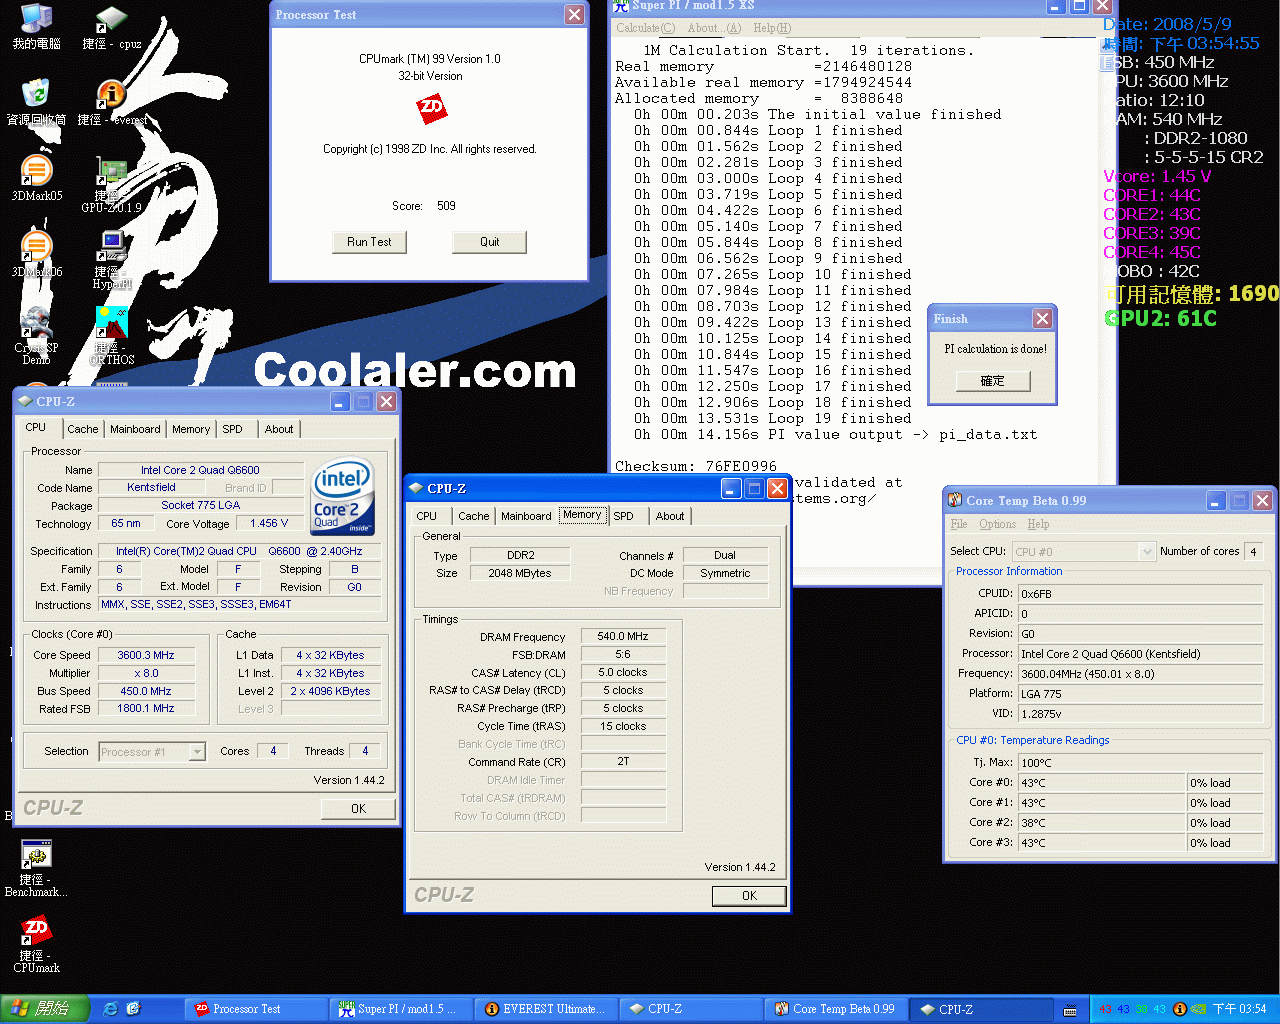
Task: Click the Frequency field in Core Temp
Action: [1139, 674]
